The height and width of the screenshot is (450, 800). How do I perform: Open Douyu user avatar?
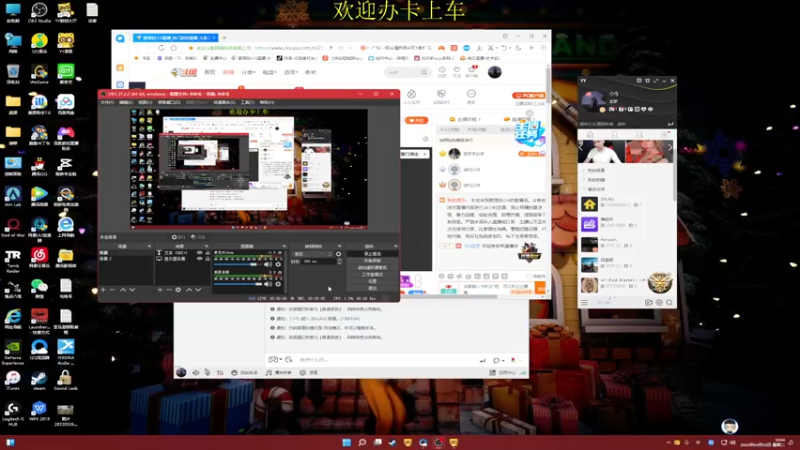494,72
